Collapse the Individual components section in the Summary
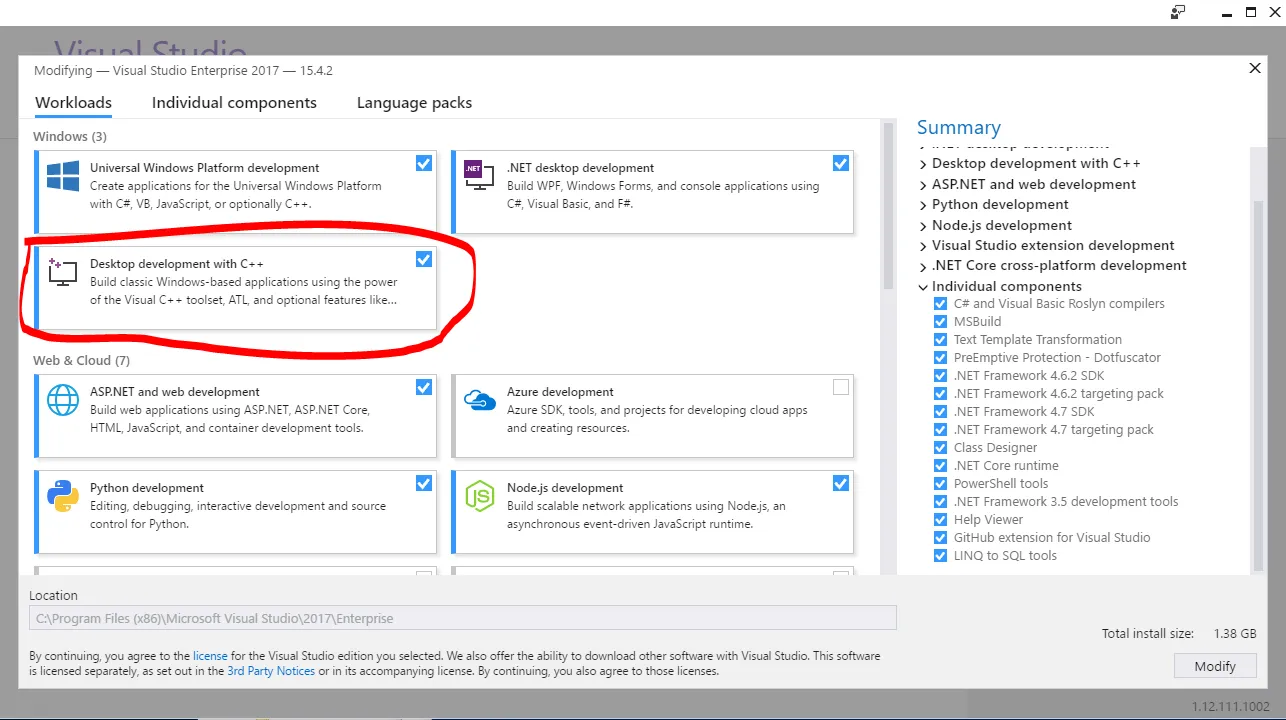Screen dimensions: 1286x720 923,287
